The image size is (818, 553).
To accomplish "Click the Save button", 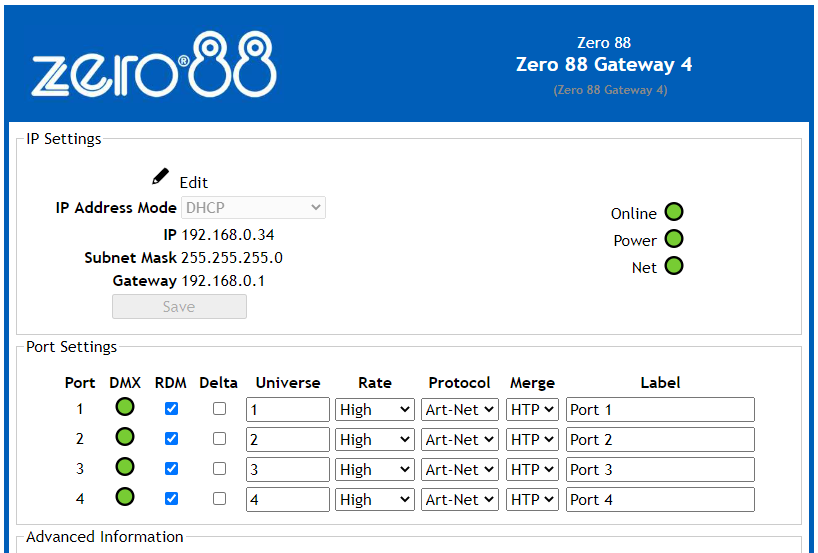I will (x=179, y=306).
